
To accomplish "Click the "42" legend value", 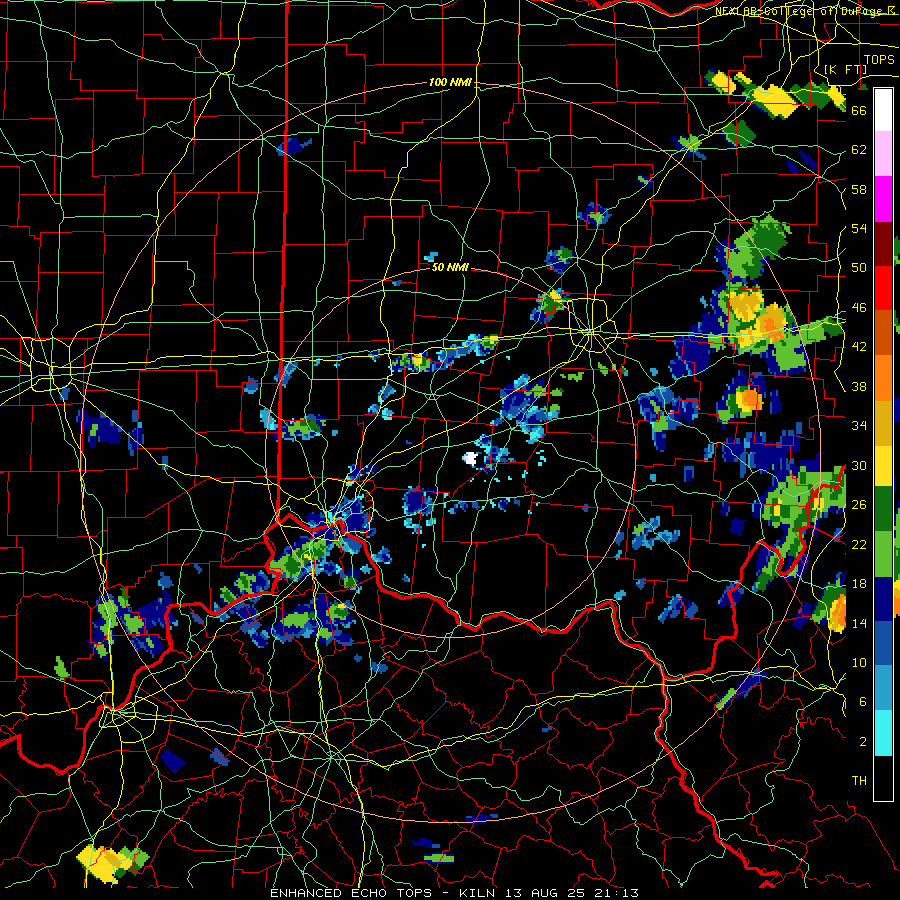I will 859,347.
